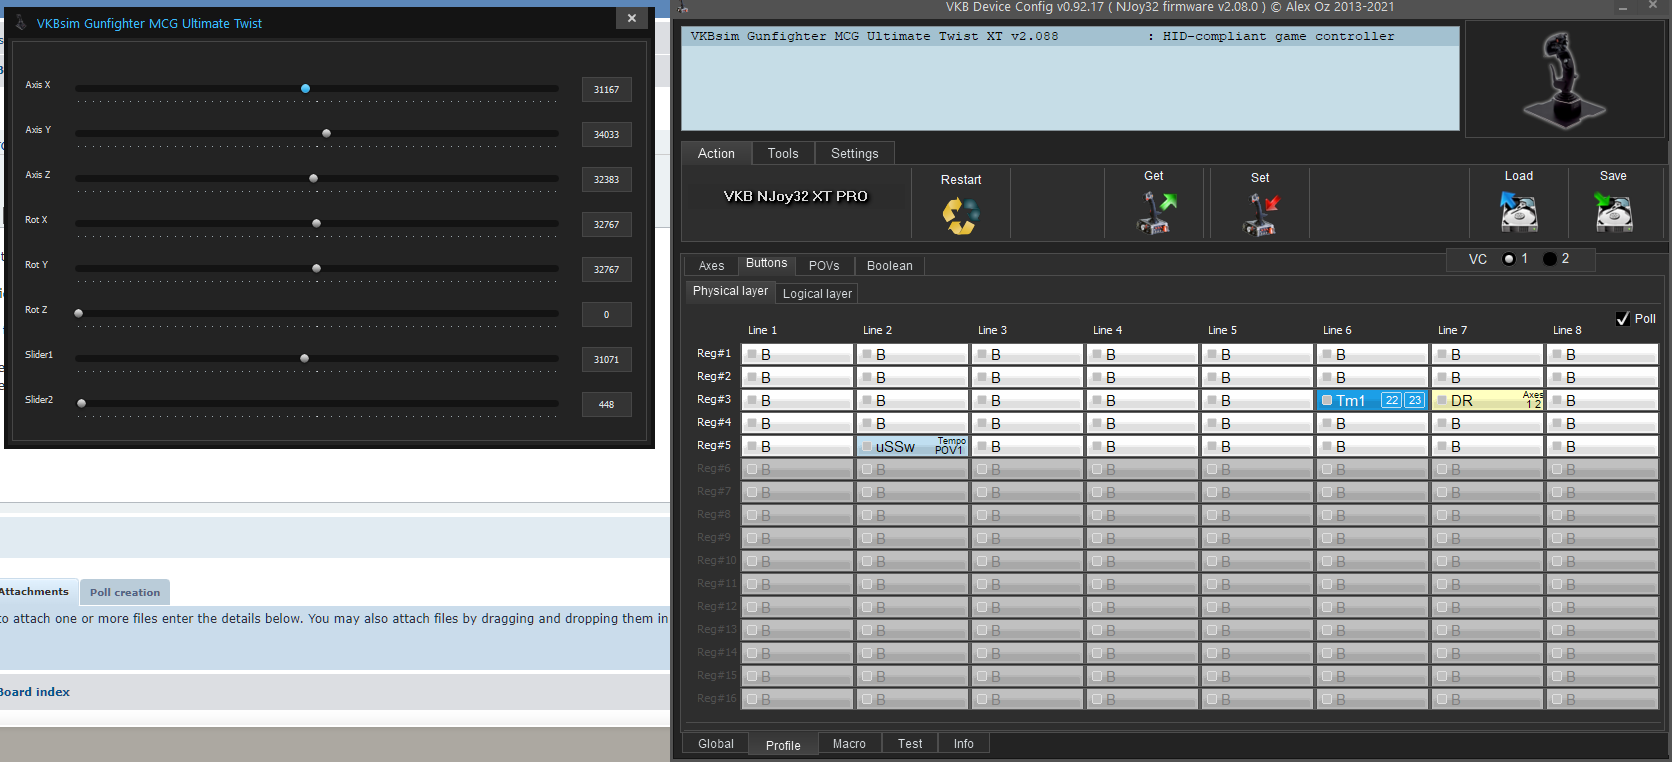1672x762 pixels.
Task: Click the Slider1 slider handle
Action: coord(304,358)
